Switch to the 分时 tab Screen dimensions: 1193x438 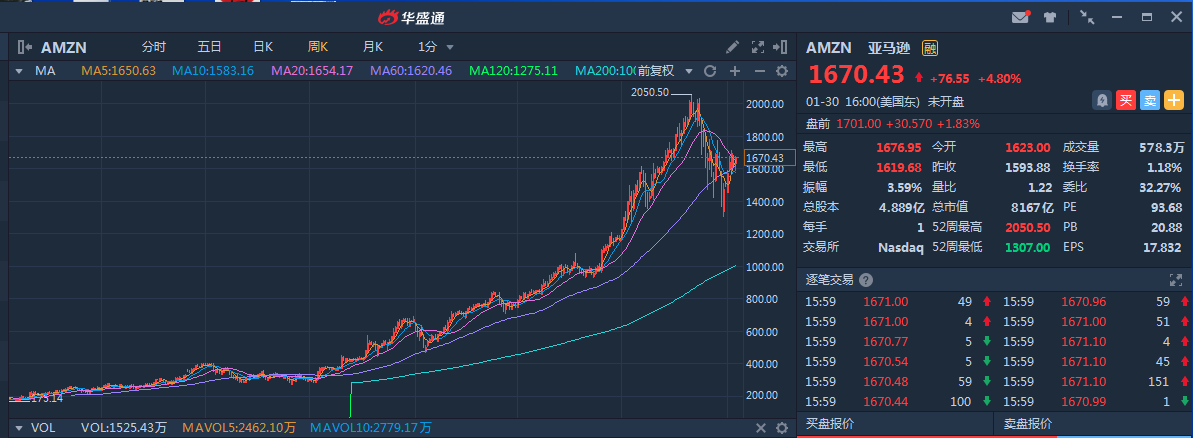[153, 47]
